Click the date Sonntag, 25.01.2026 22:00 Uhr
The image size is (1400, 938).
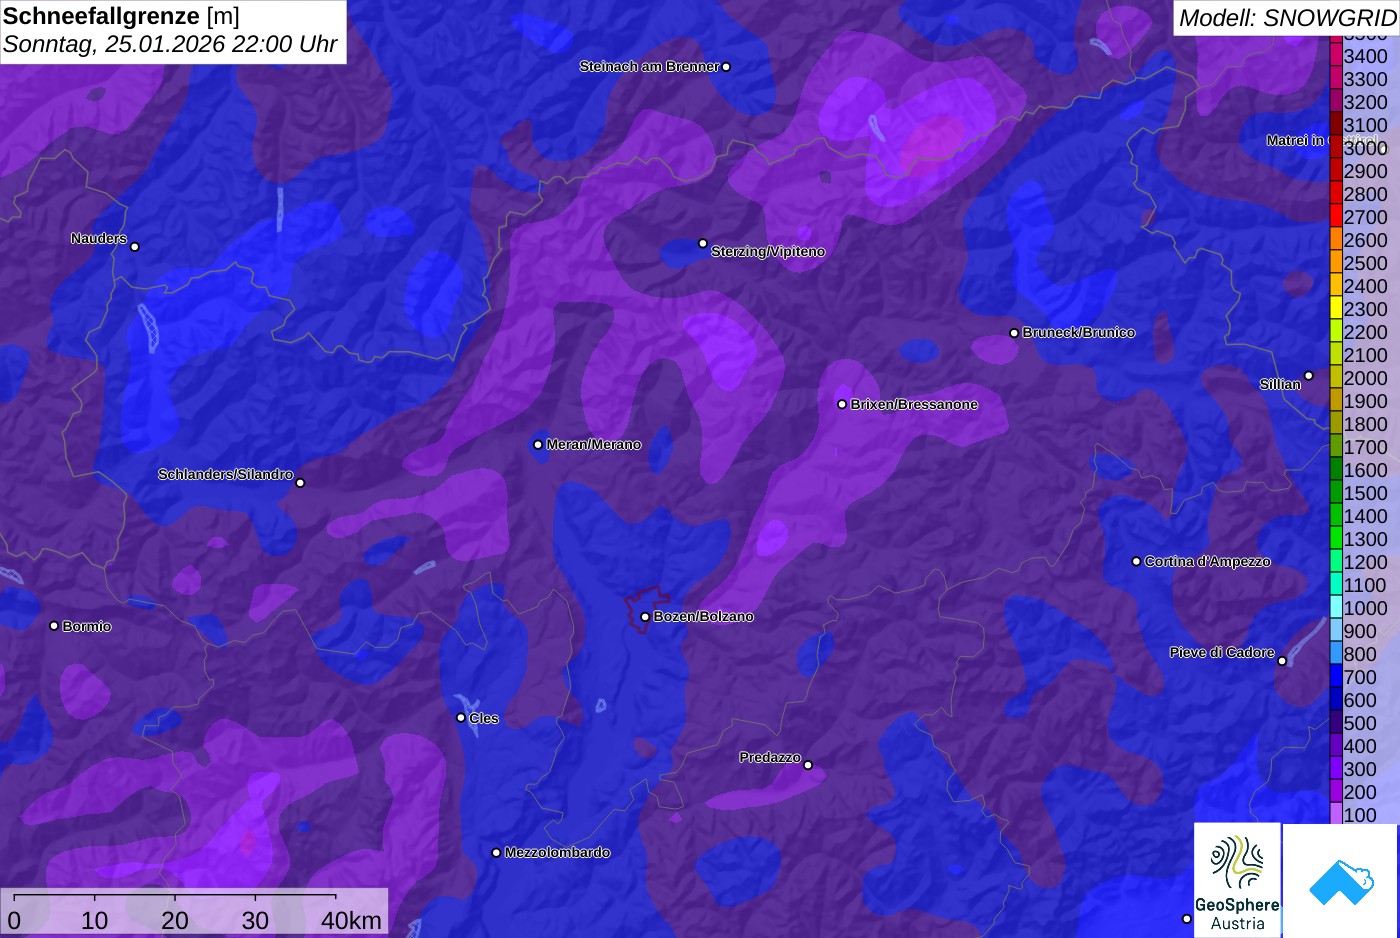(x=170, y=45)
